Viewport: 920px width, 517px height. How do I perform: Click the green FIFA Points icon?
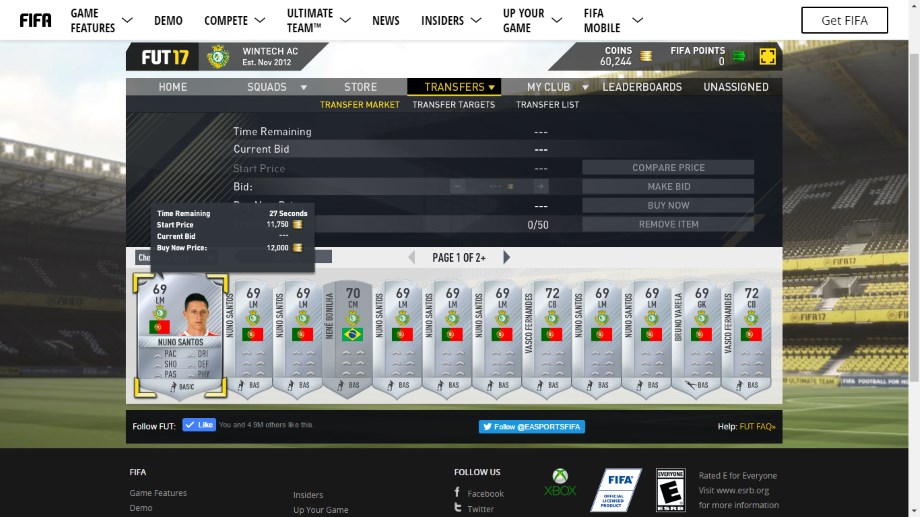(739, 56)
